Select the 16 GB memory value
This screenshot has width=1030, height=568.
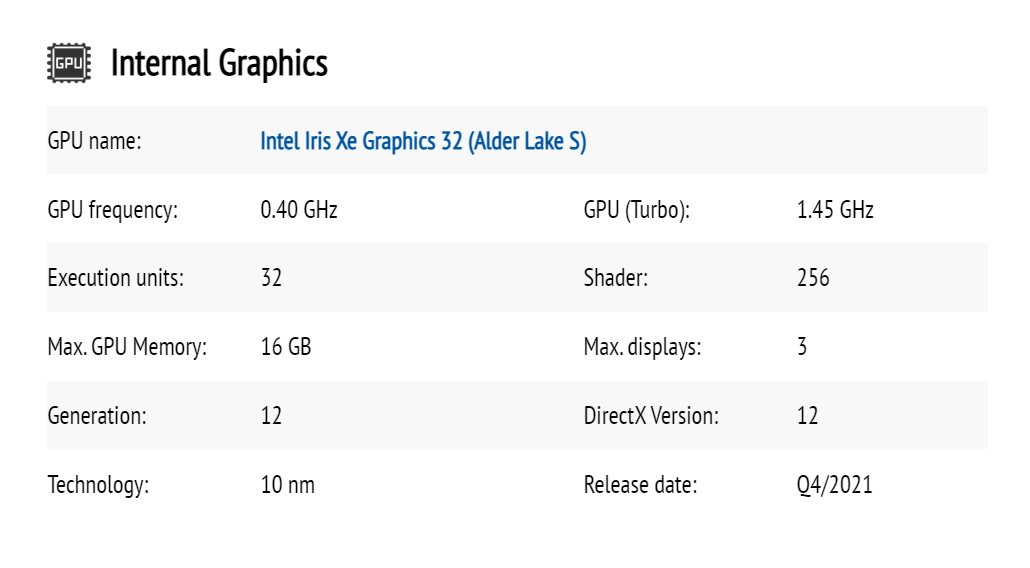click(285, 347)
